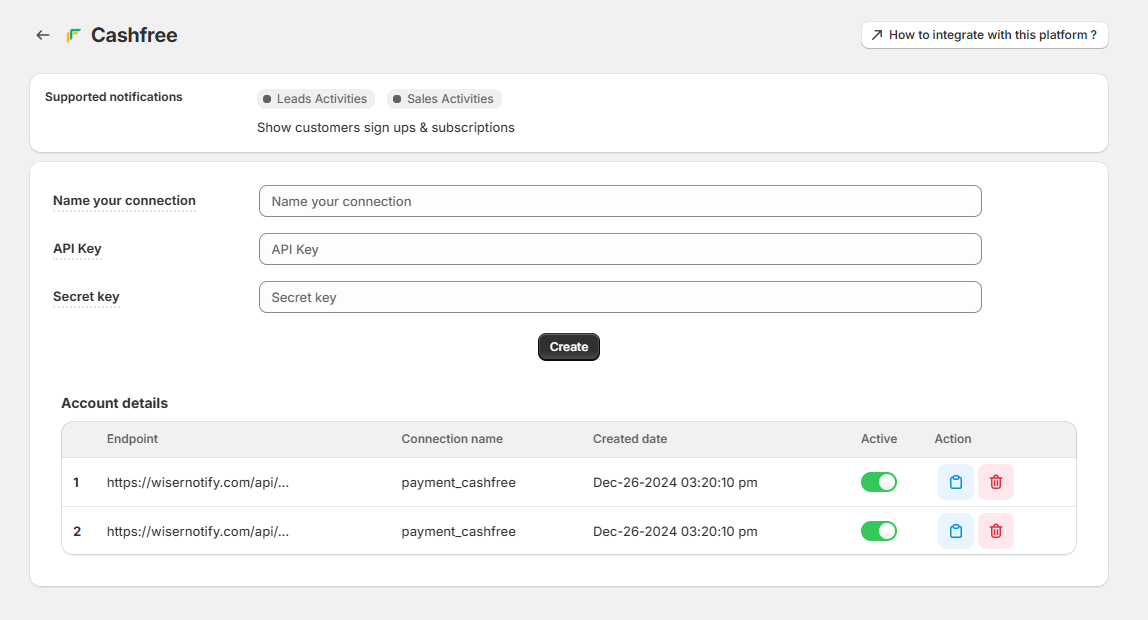Open How to integrate with this platform
The height and width of the screenshot is (620, 1148).
[x=985, y=35]
